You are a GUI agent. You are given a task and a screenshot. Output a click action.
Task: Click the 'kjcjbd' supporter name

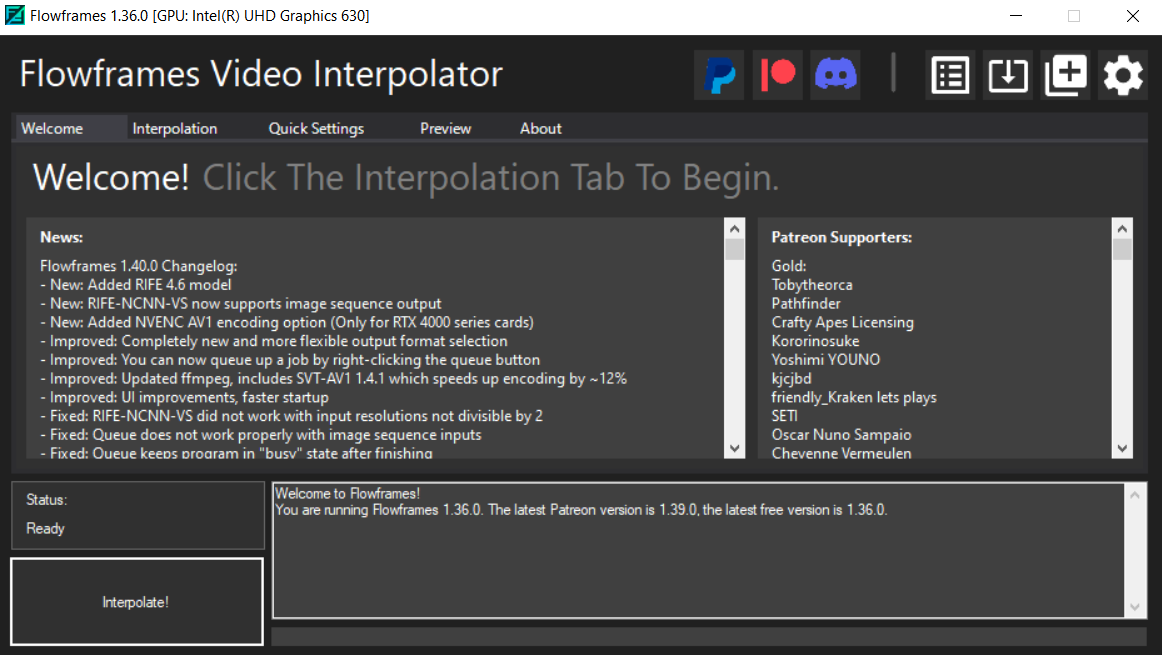(791, 379)
